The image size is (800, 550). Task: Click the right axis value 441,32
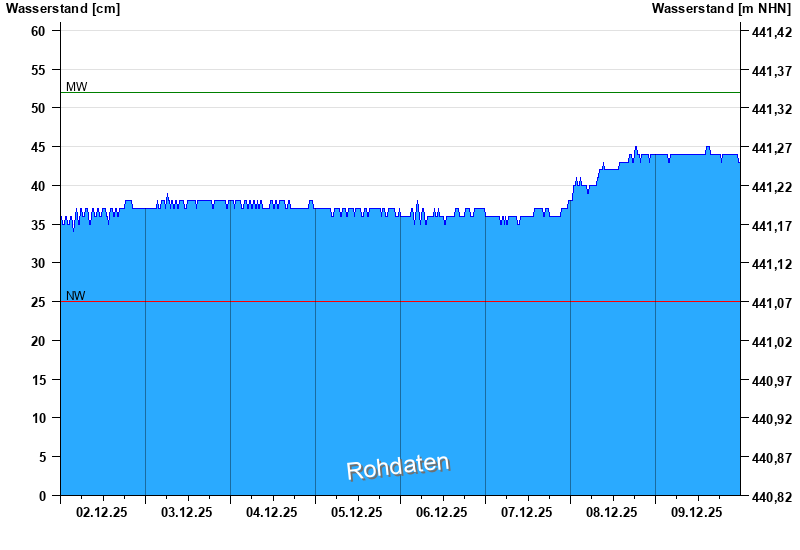tap(772, 109)
